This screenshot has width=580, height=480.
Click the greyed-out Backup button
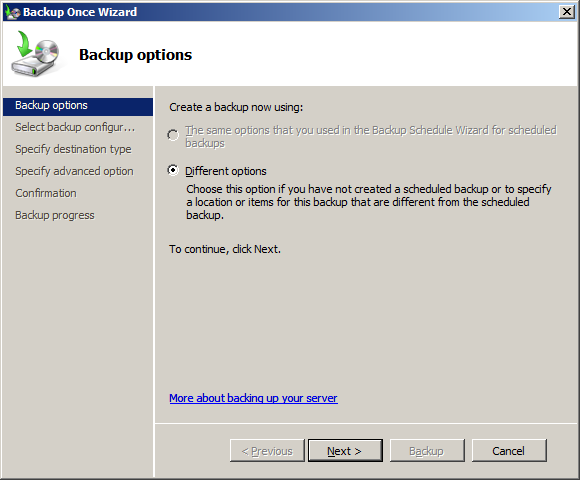(x=427, y=450)
